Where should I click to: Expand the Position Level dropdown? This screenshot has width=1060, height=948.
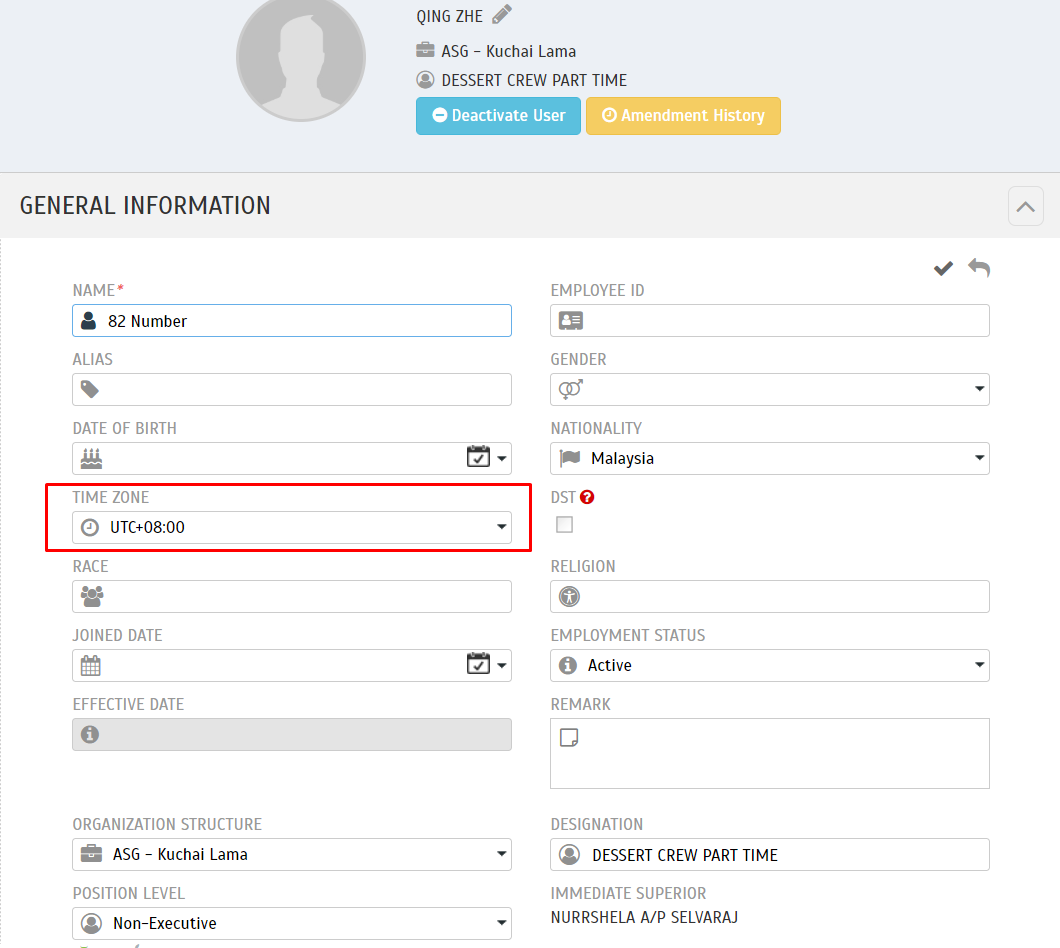pos(502,923)
